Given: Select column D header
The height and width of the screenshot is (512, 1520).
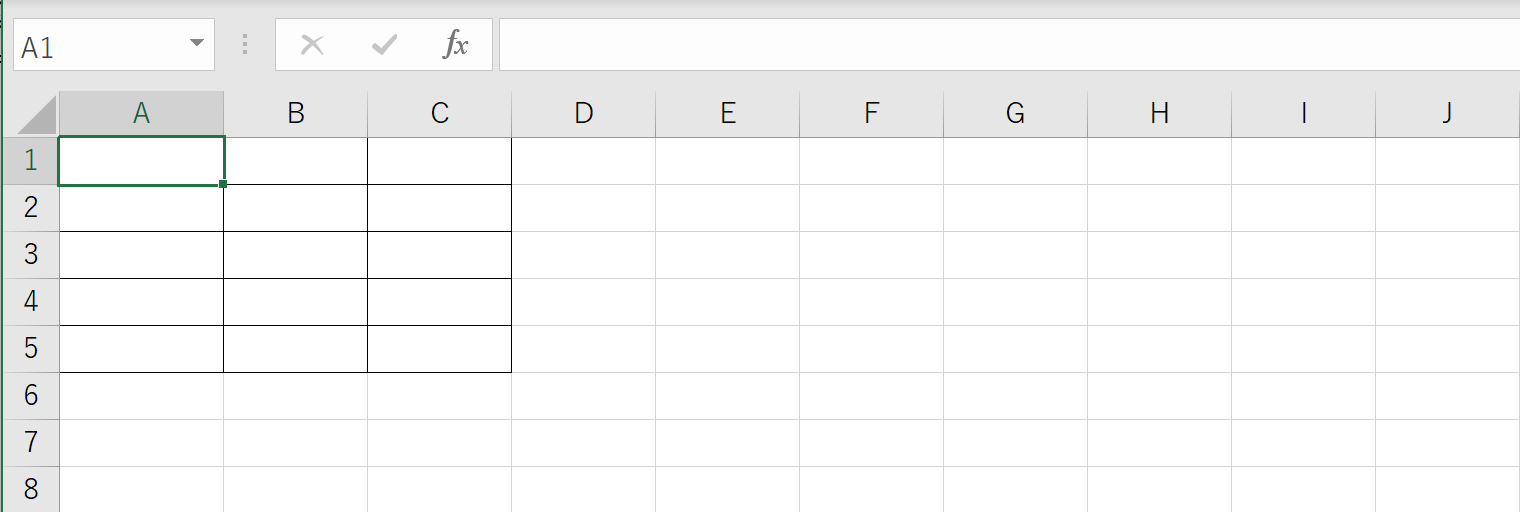Looking at the screenshot, I should (583, 114).
